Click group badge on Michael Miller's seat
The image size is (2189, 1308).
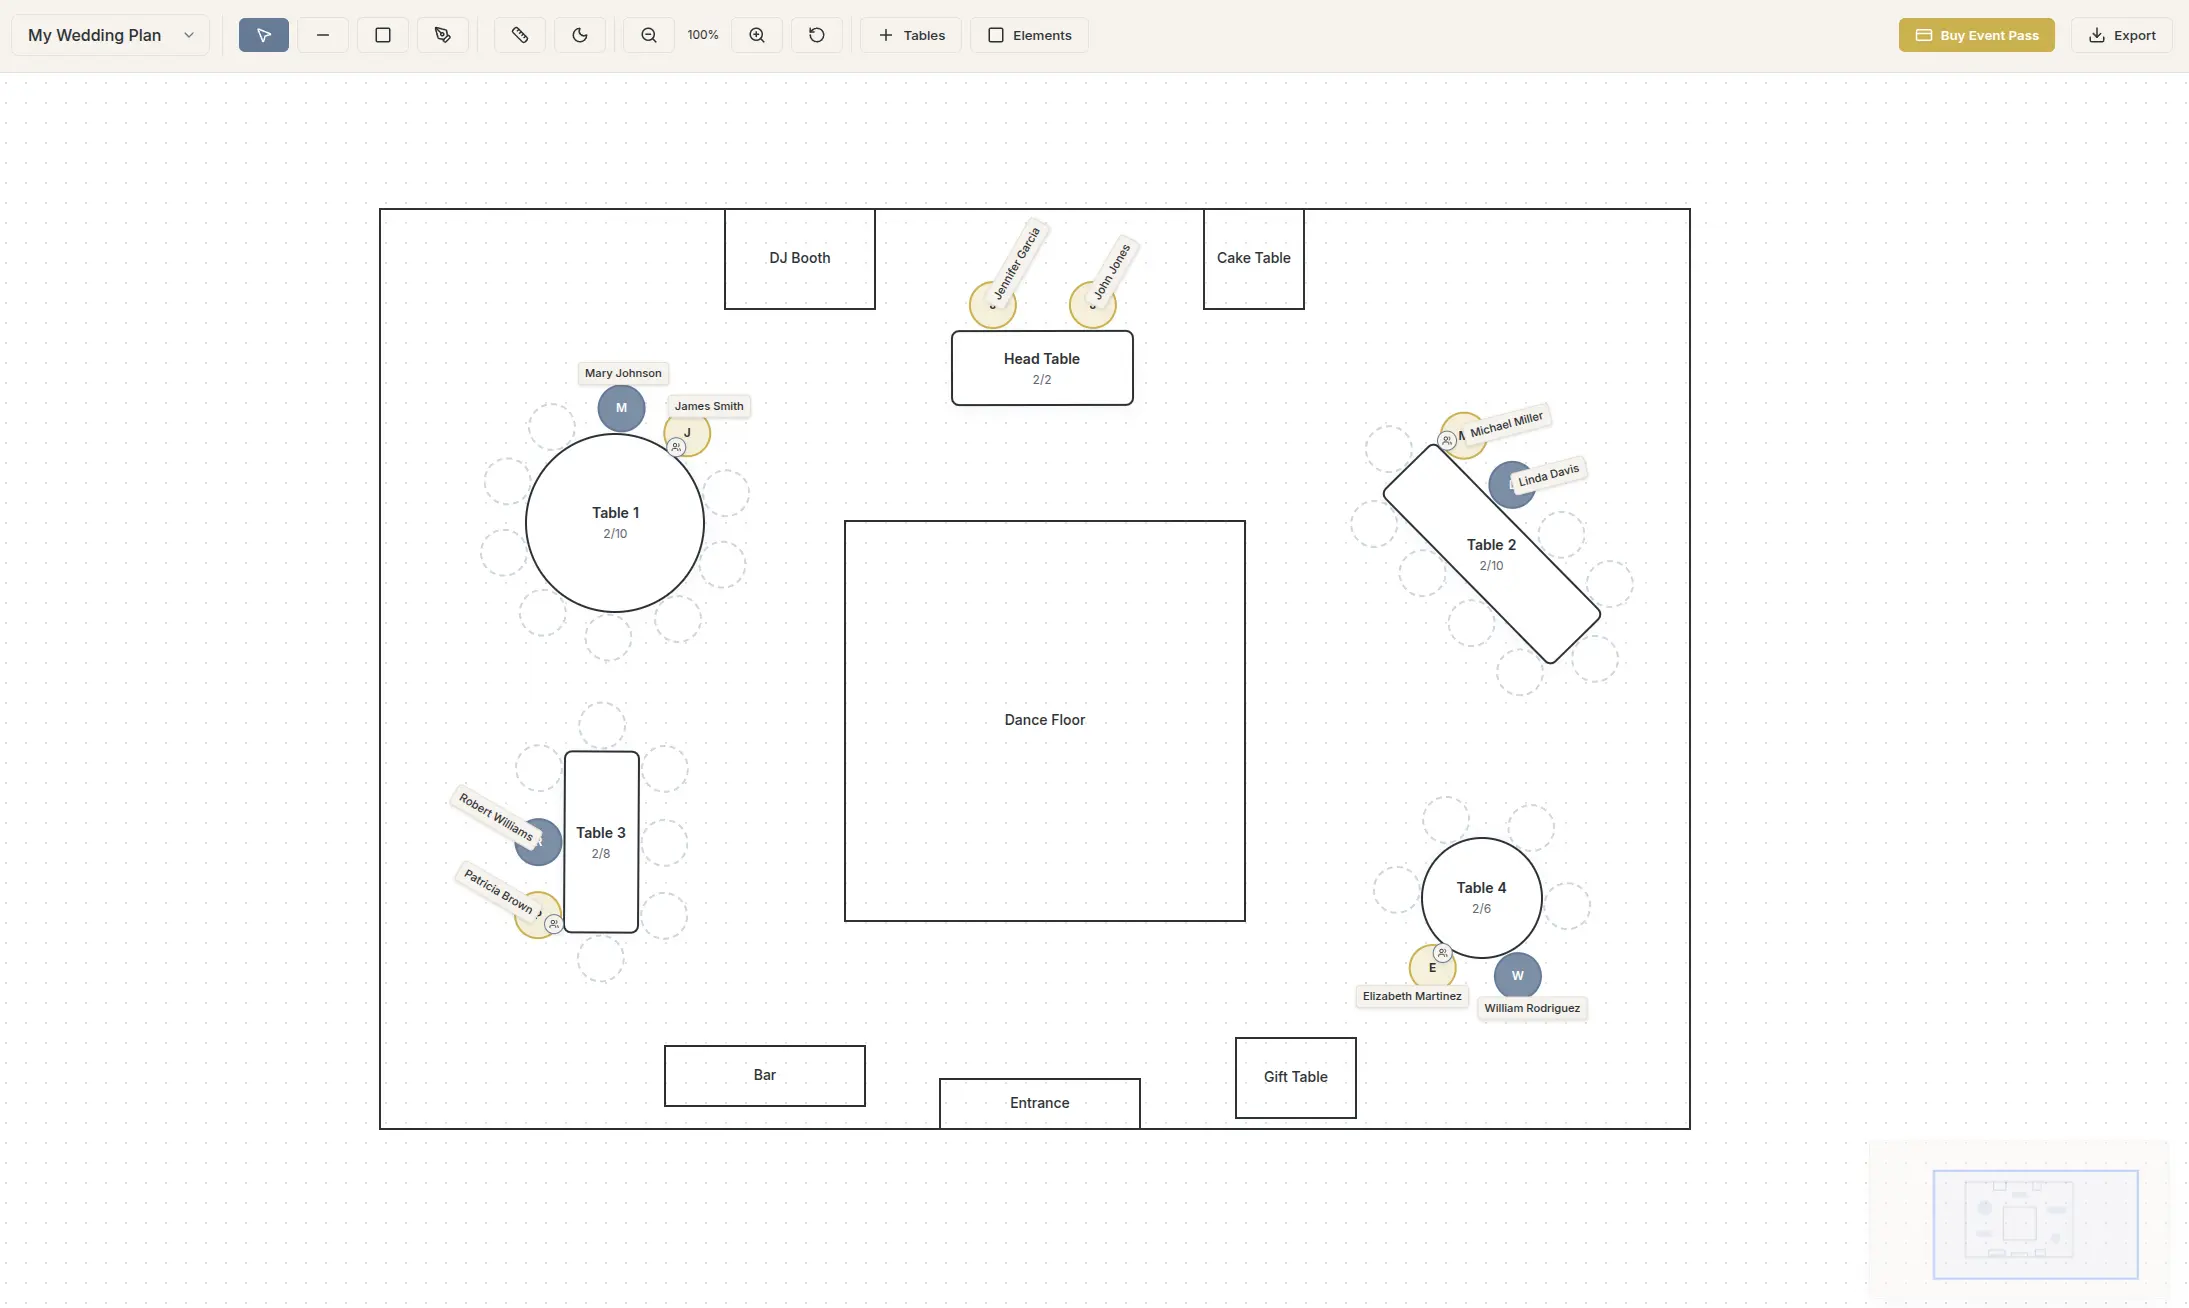(1447, 440)
